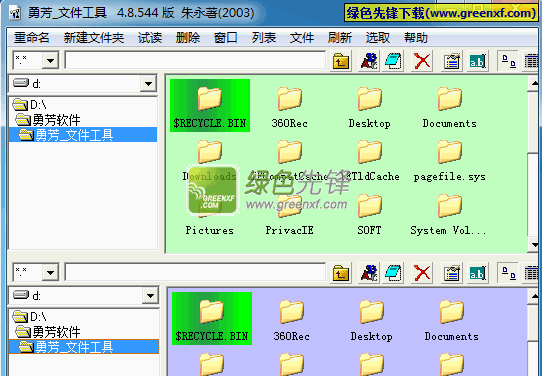Click the 'a.b' rename icon in bottom toolbar

478,273
